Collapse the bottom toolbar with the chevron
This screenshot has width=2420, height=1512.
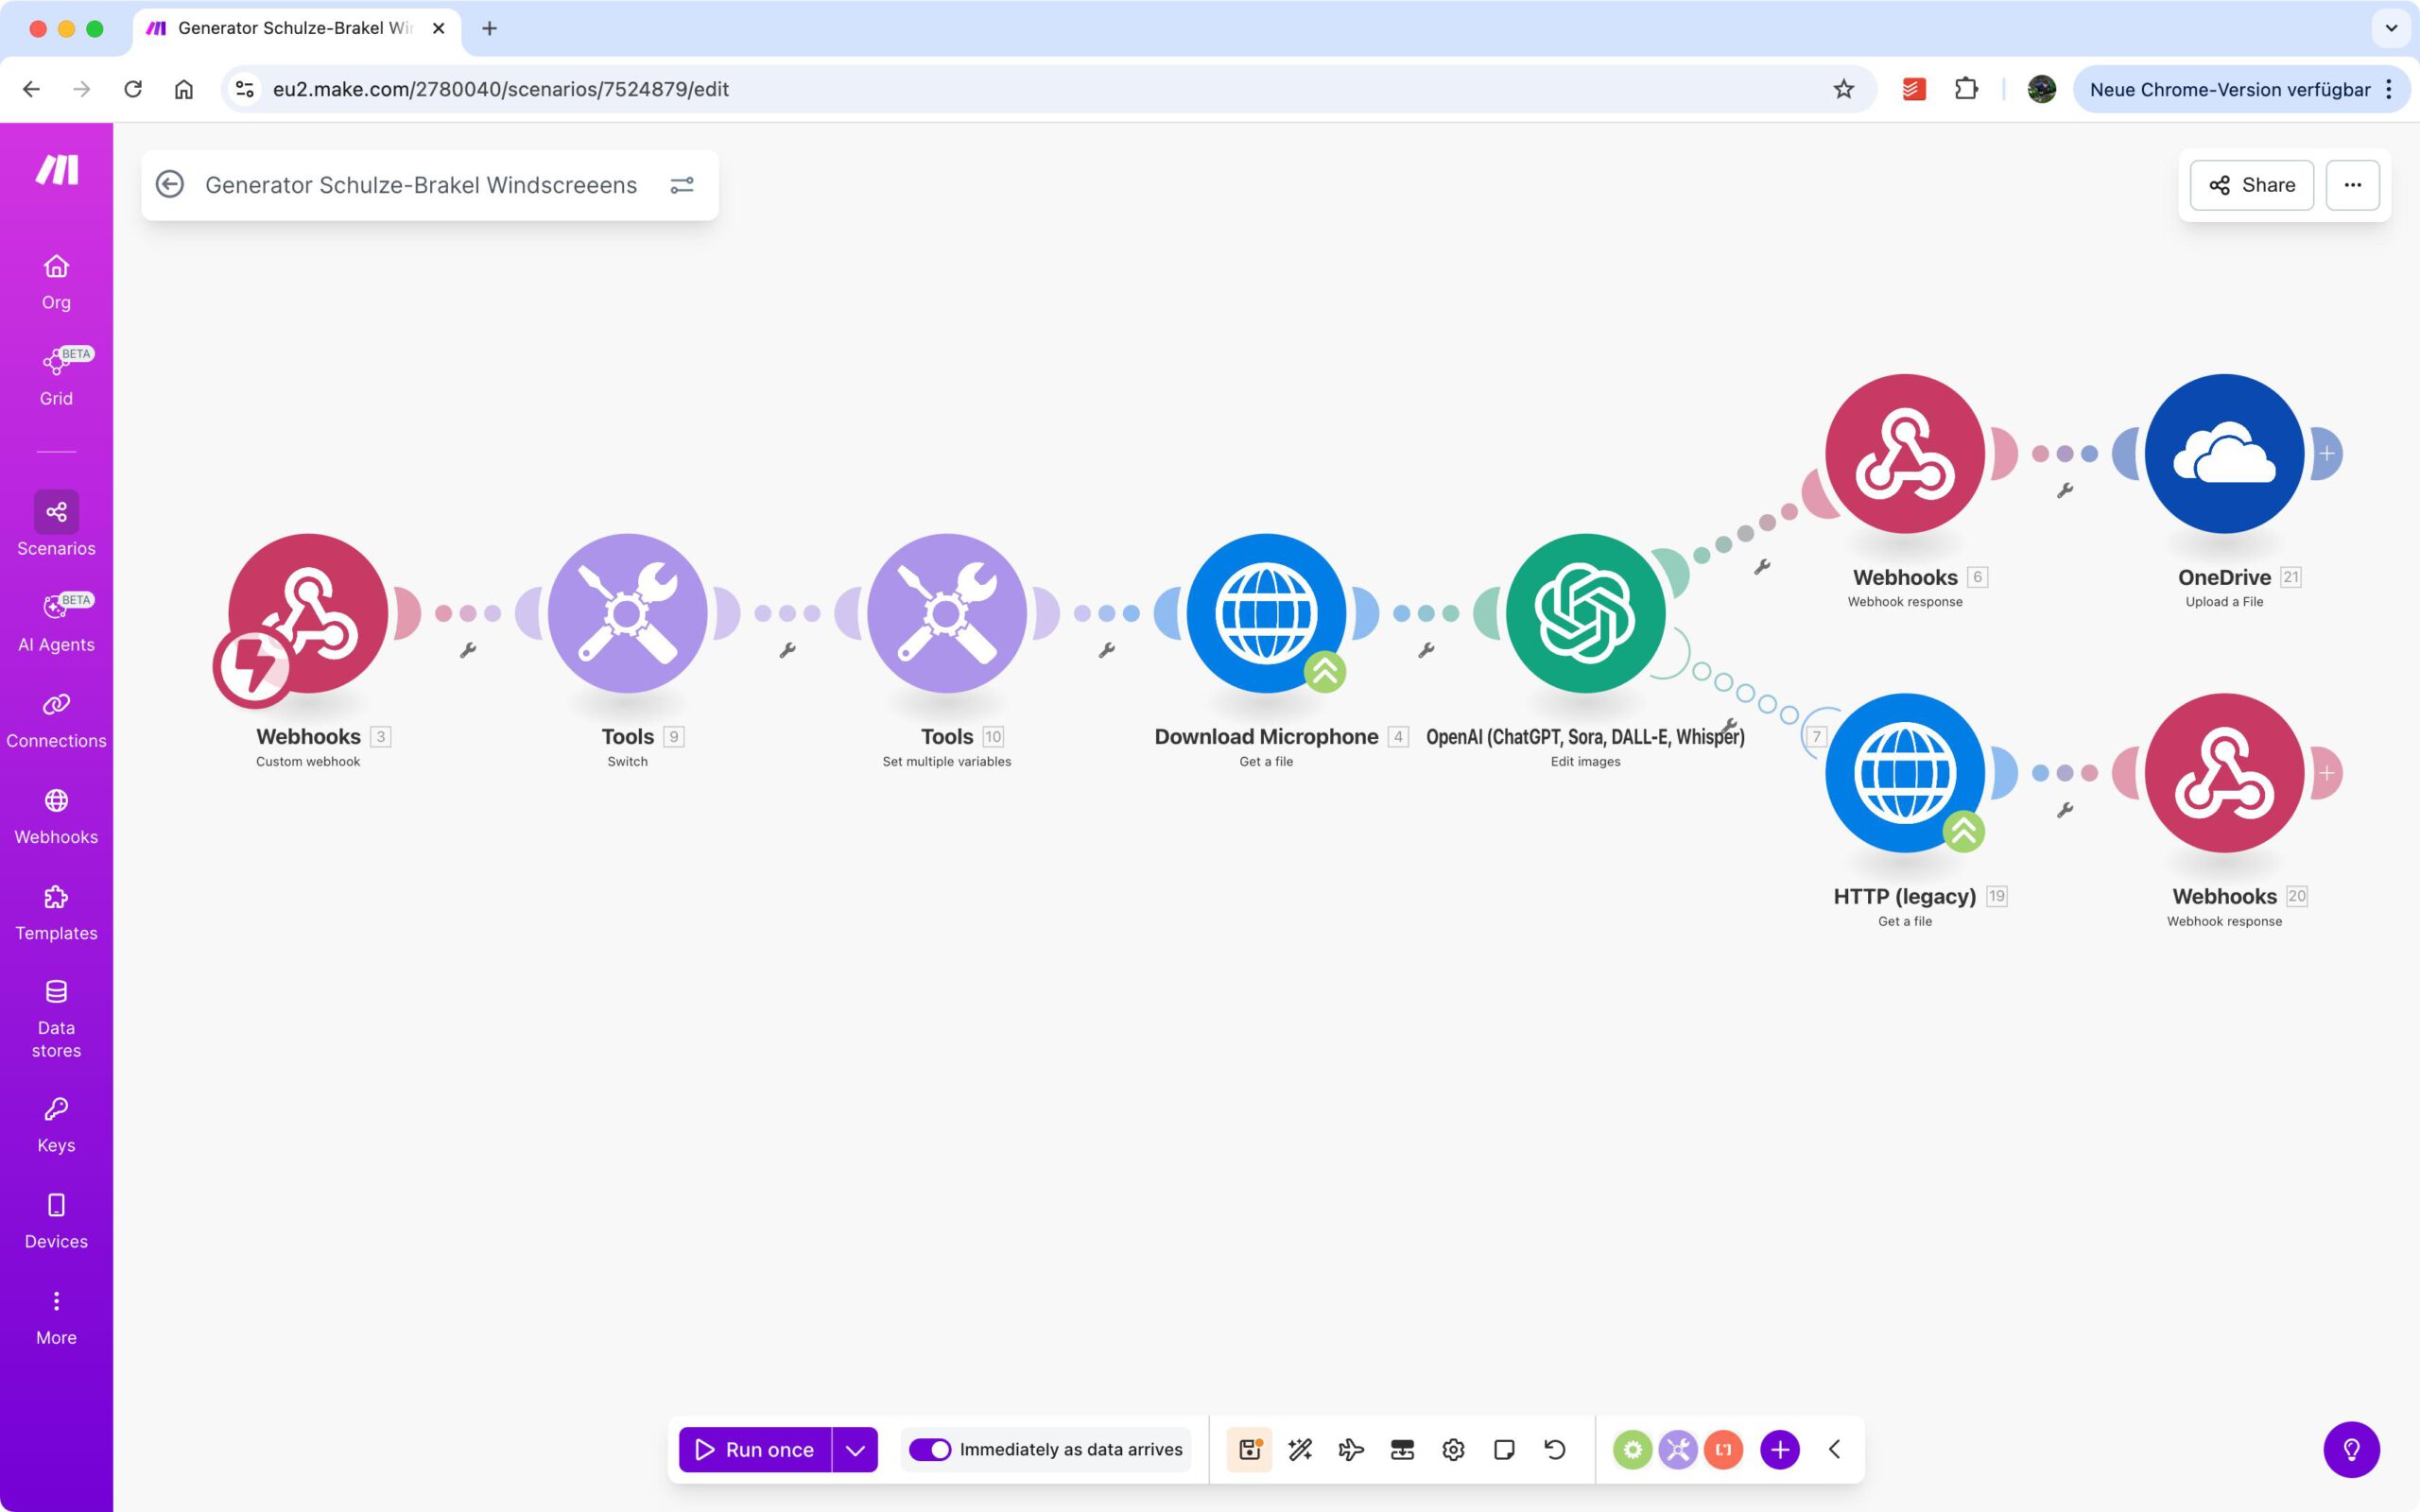coord(1834,1449)
